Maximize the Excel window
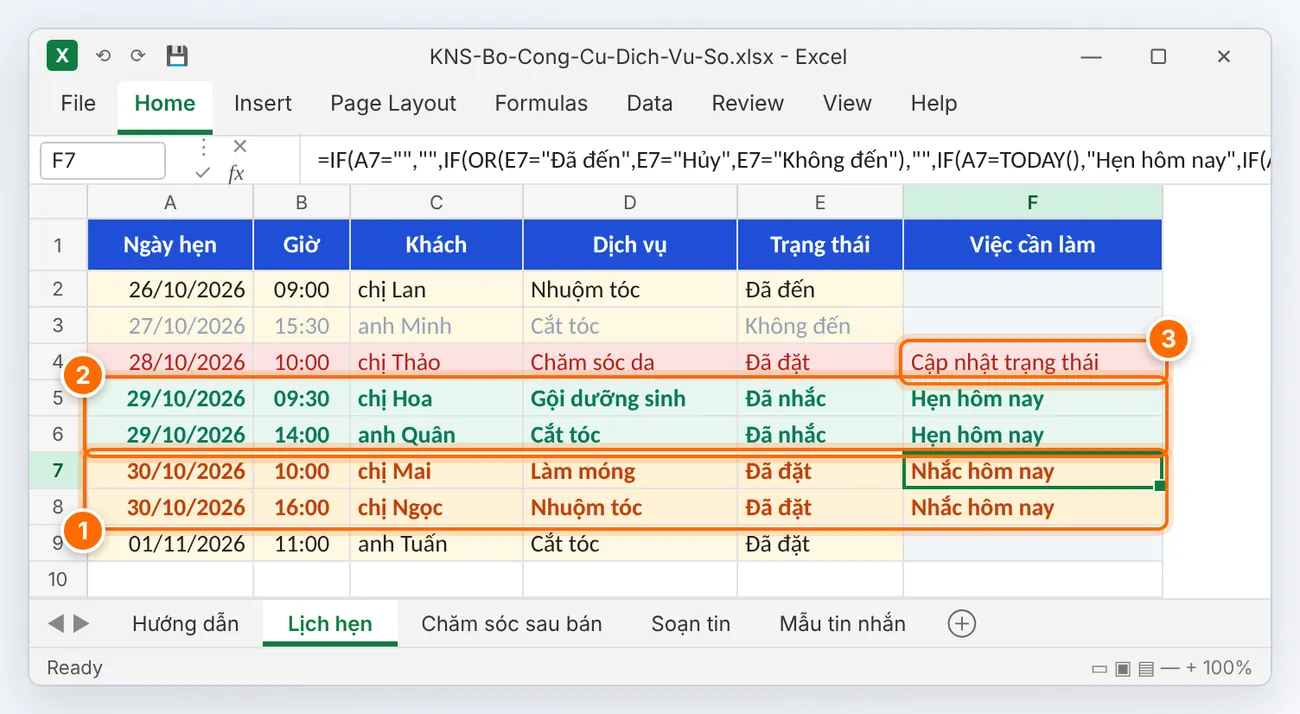 pyautogui.click(x=1158, y=57)
